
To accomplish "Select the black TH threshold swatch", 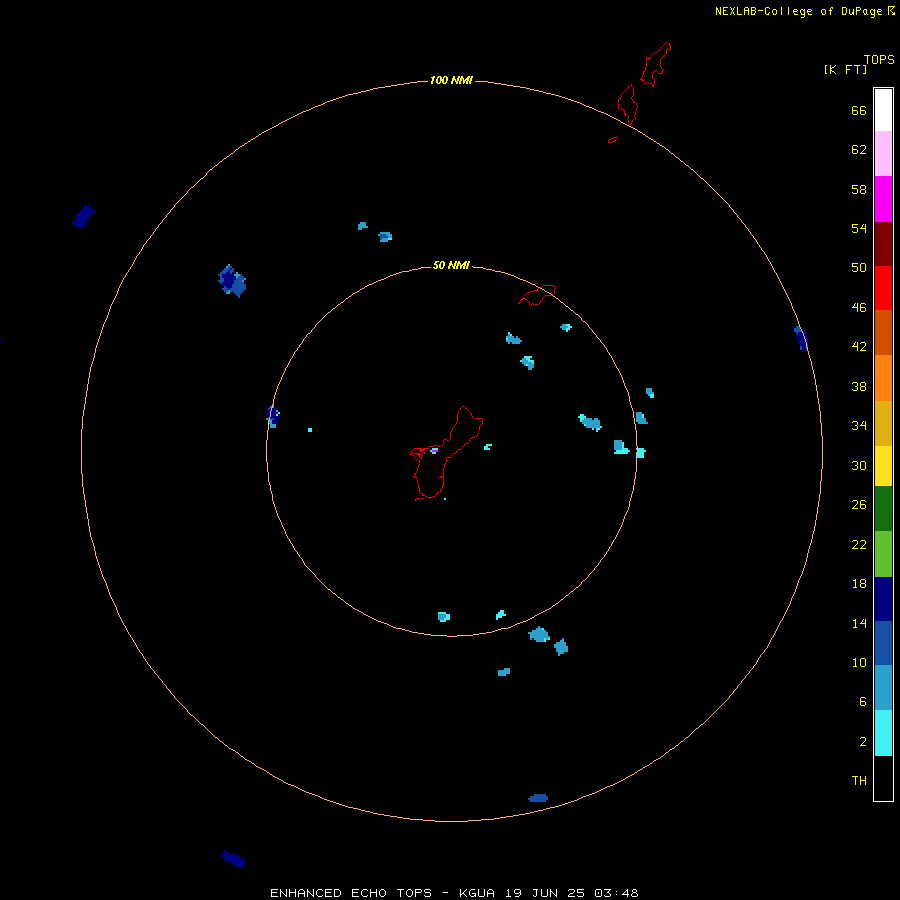I will click(x=883, y=778).
